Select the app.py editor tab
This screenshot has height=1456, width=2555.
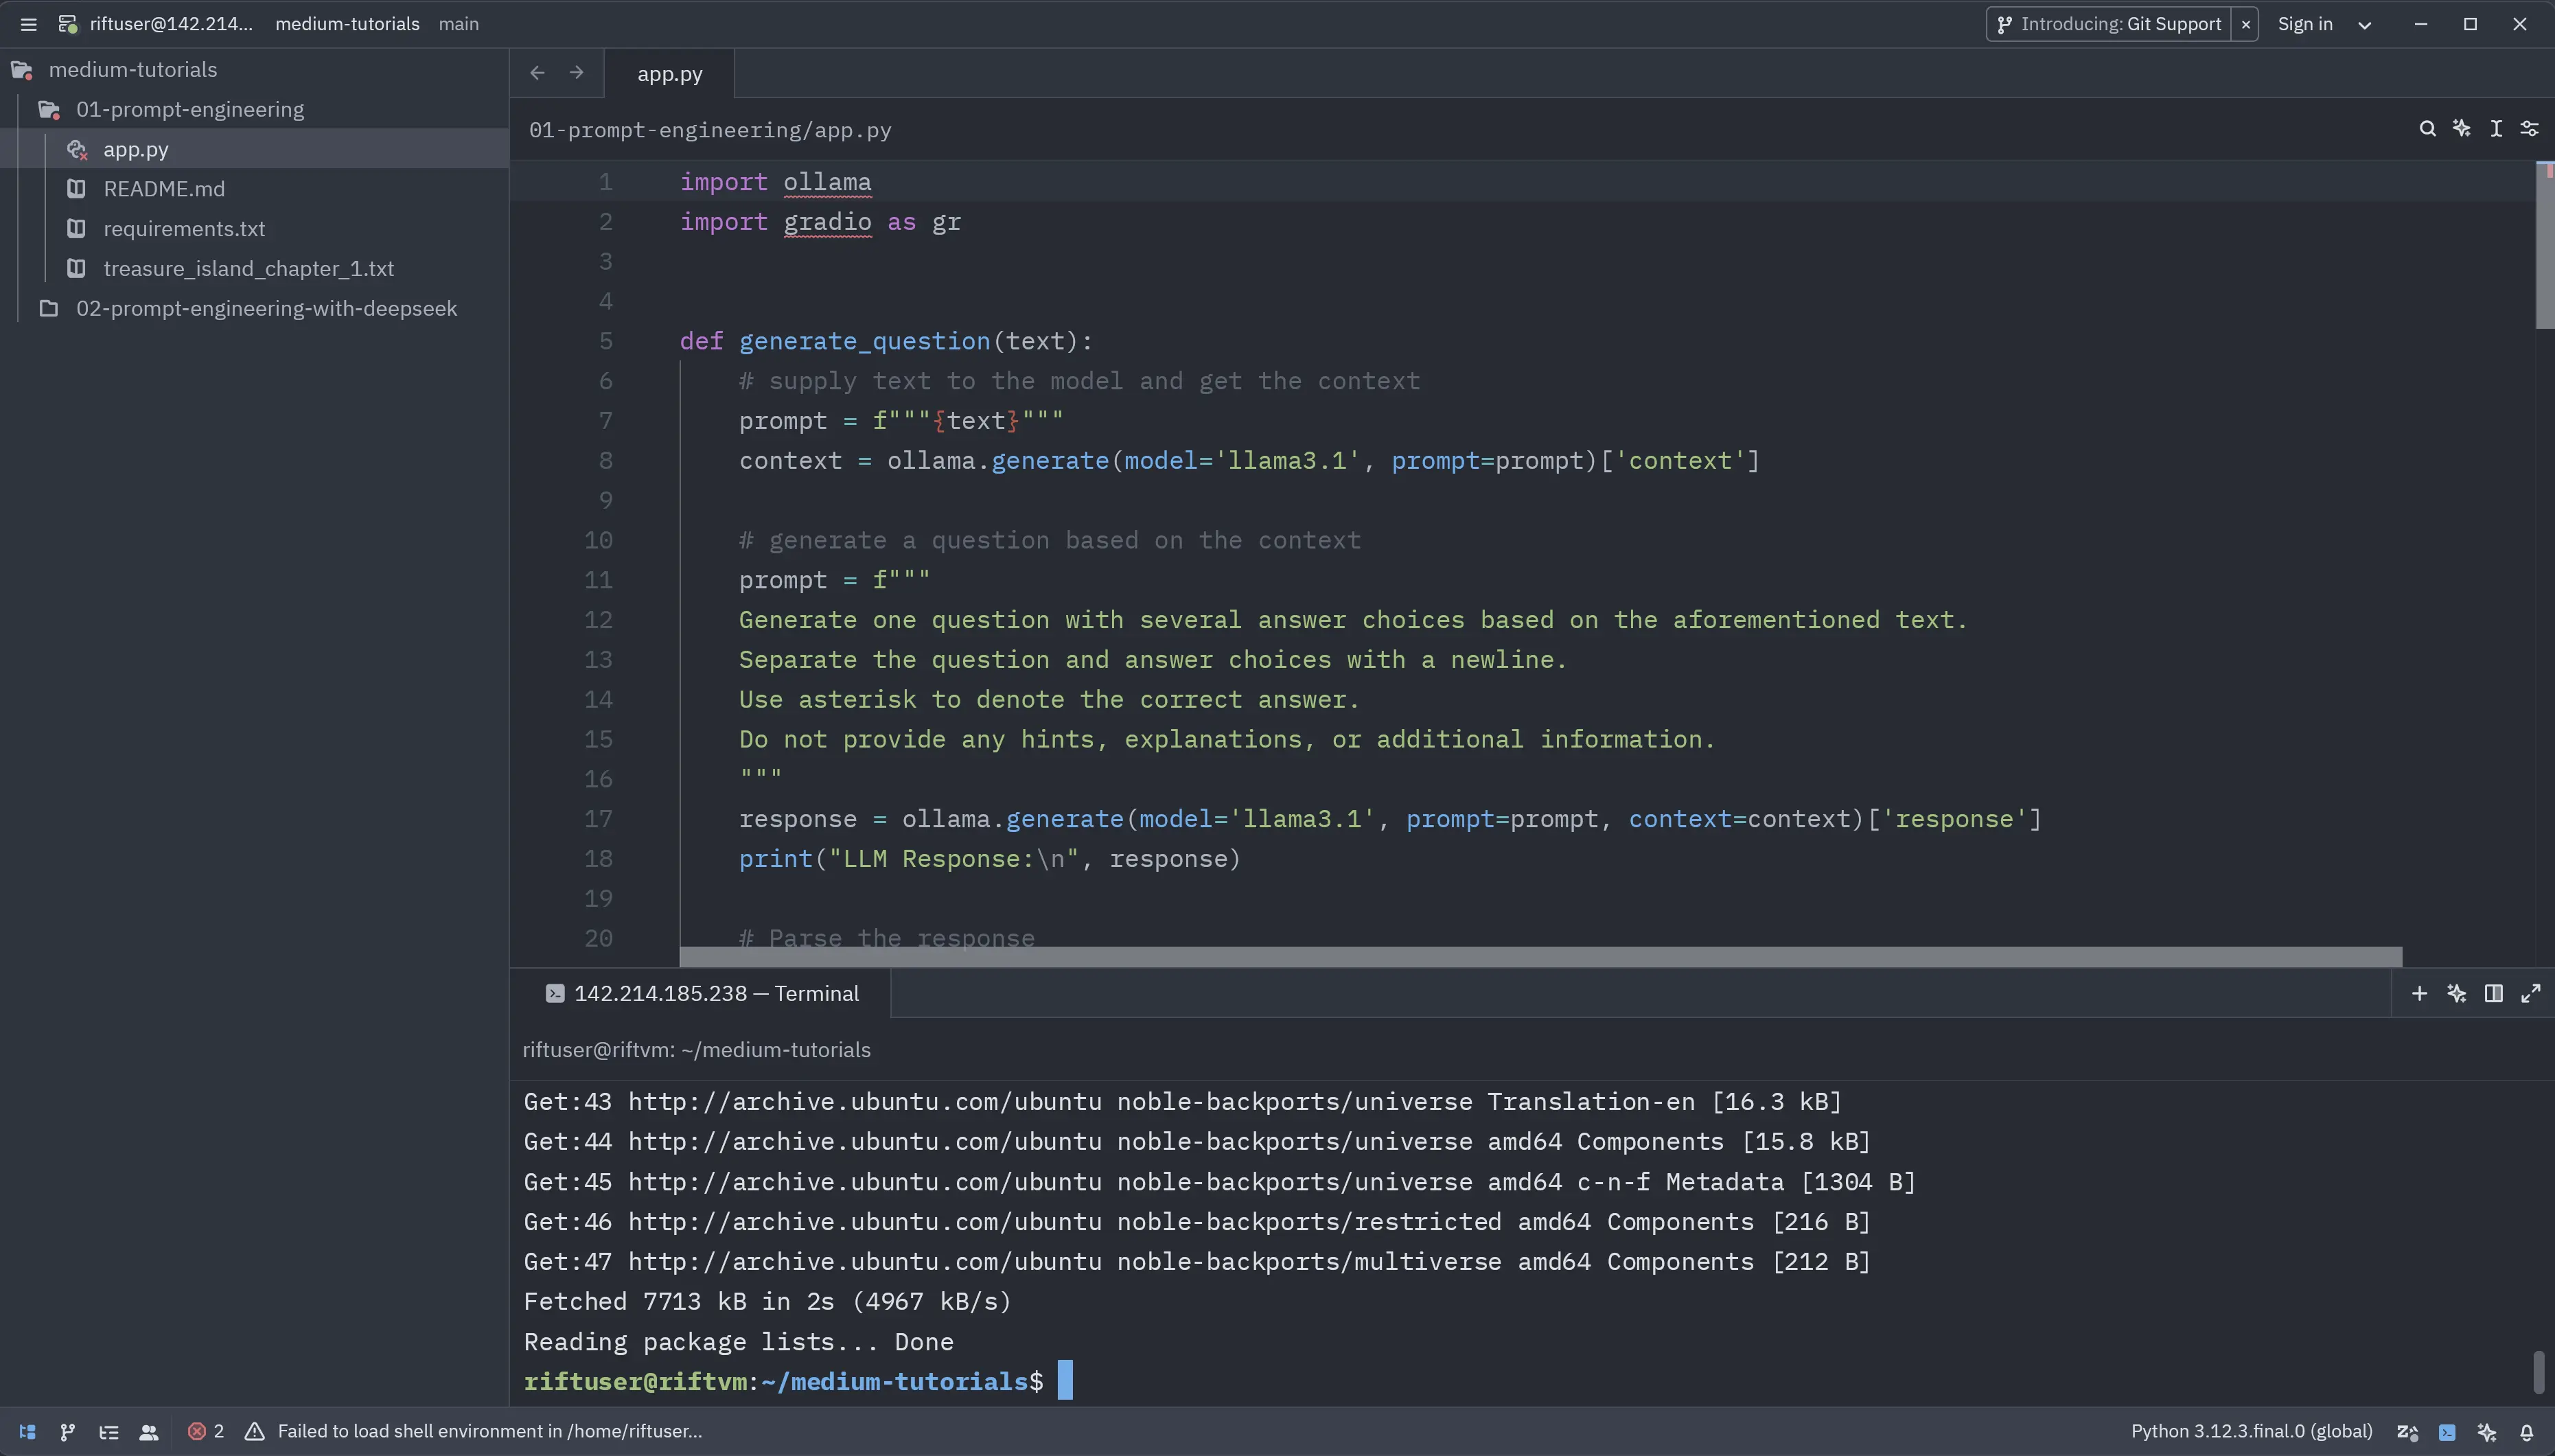click(669, 74)
